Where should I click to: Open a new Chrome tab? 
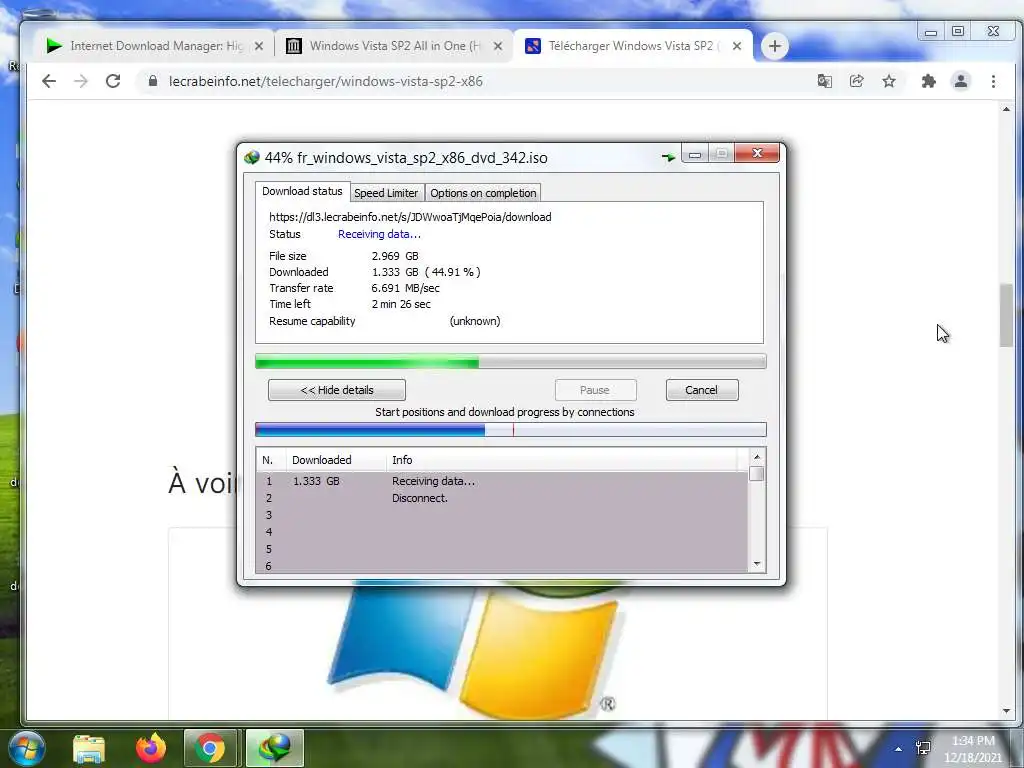pyautogui.click(x=775, y=46)
